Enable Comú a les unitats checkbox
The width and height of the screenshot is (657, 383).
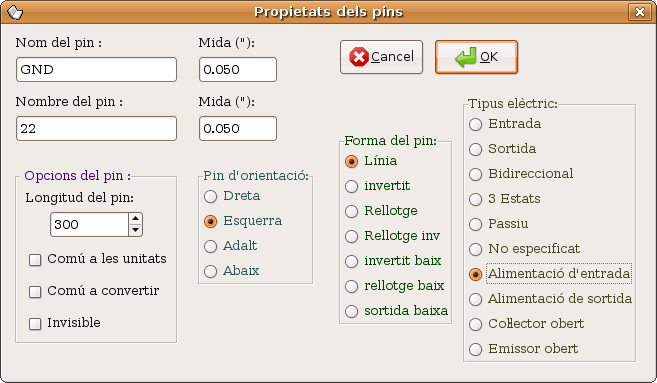tap(35, 260)
